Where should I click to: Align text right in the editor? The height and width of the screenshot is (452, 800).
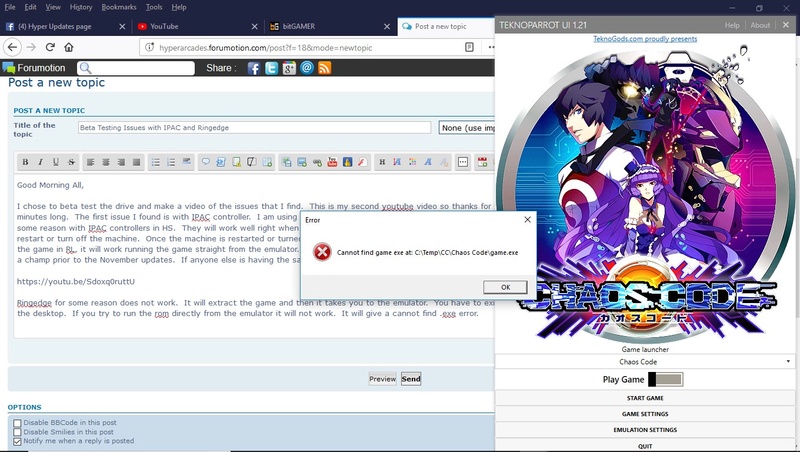(121, 162)
